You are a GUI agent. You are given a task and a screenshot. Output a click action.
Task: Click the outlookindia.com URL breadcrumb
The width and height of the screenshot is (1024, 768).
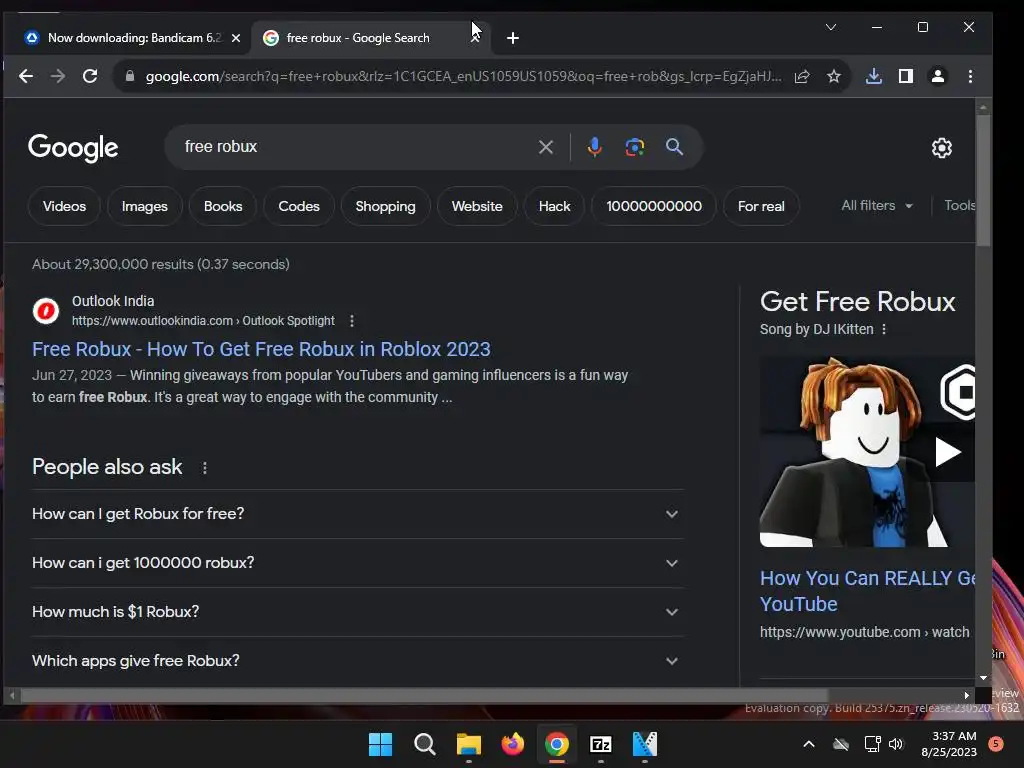coord(203,321)
